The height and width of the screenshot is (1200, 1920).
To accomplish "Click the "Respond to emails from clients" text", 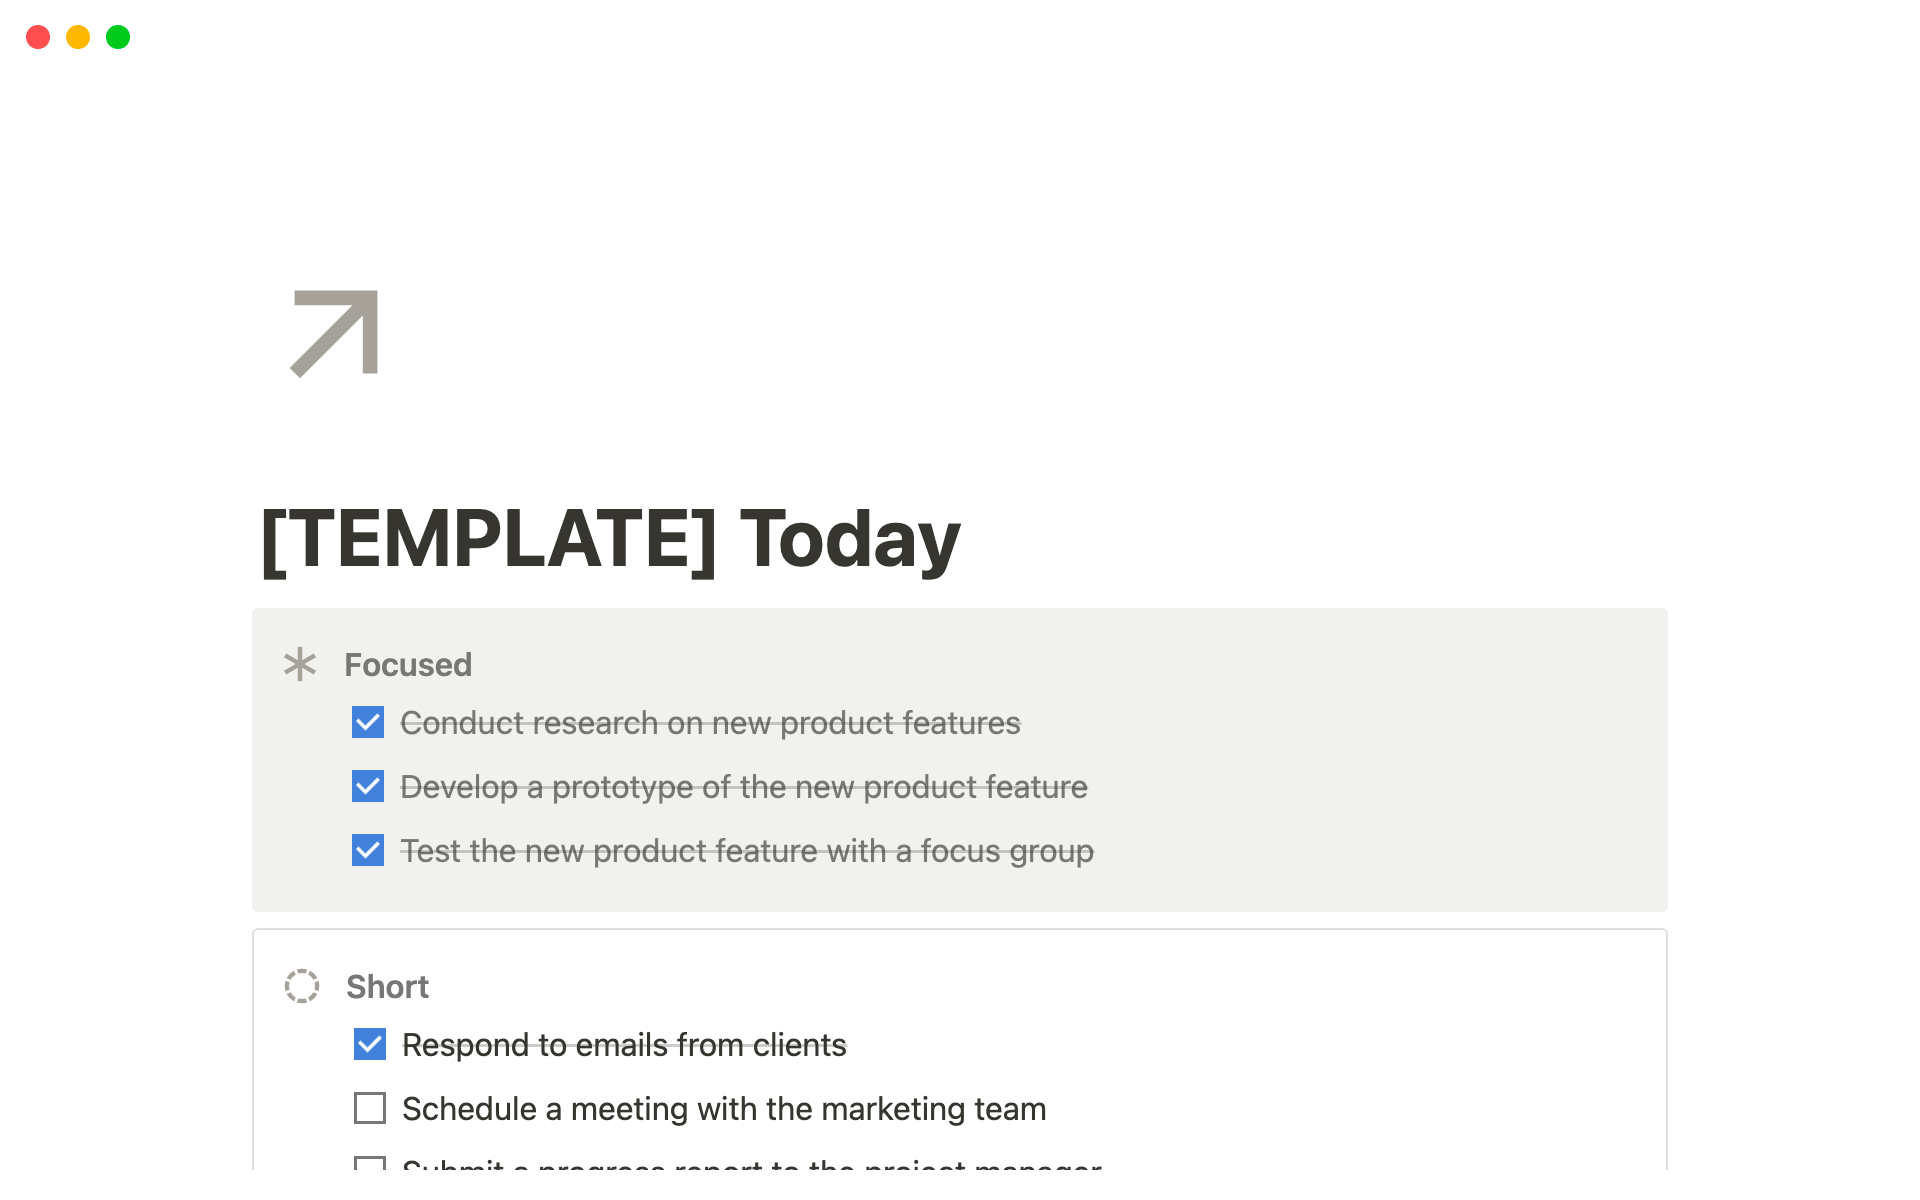I will (624, 1045).
